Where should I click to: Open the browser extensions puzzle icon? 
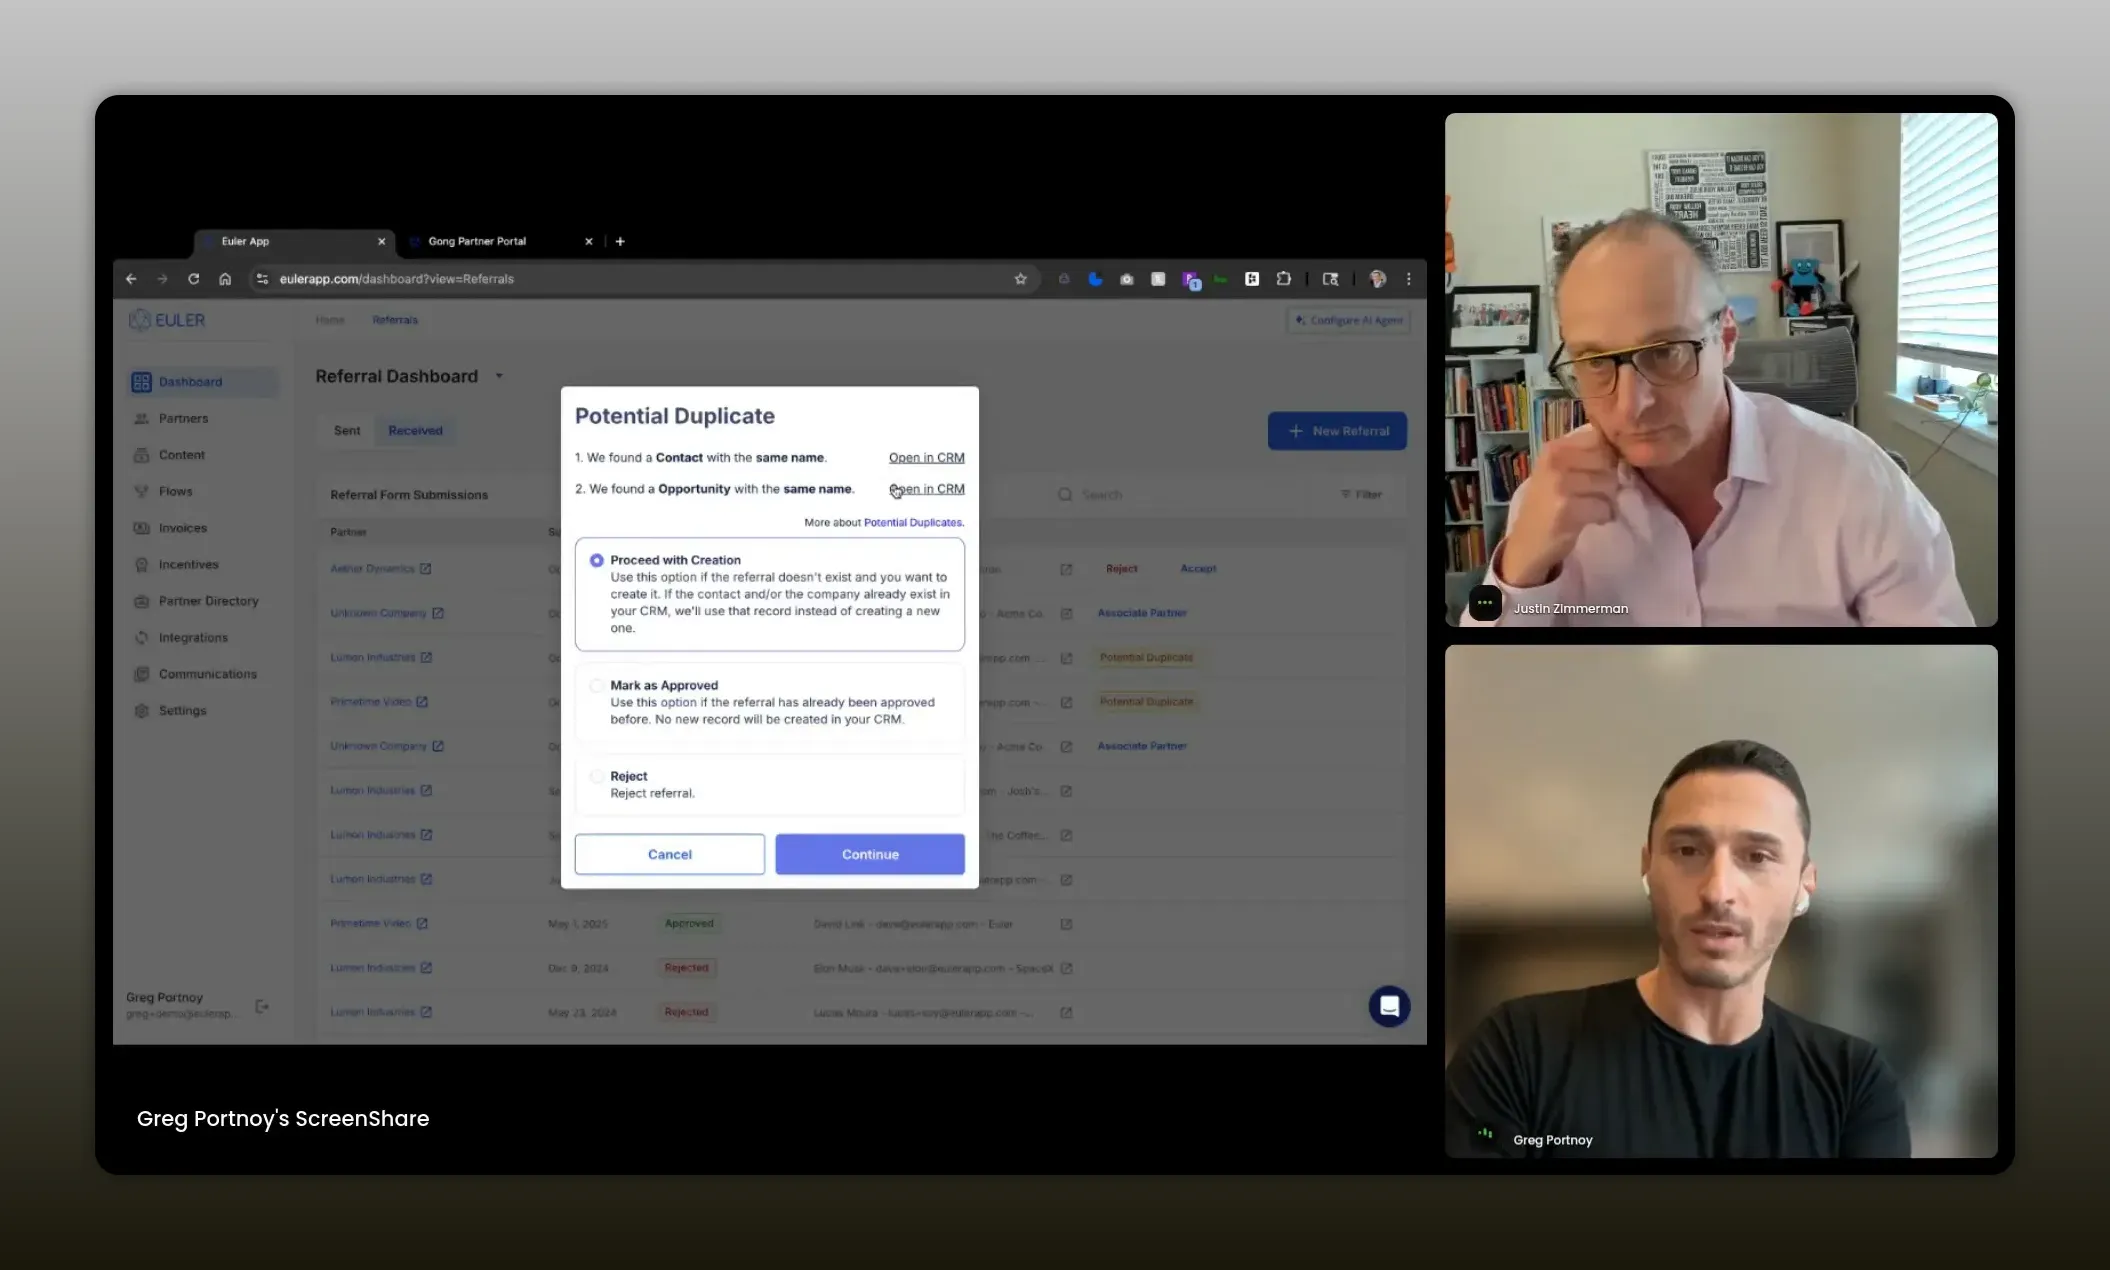point(1283,279)
